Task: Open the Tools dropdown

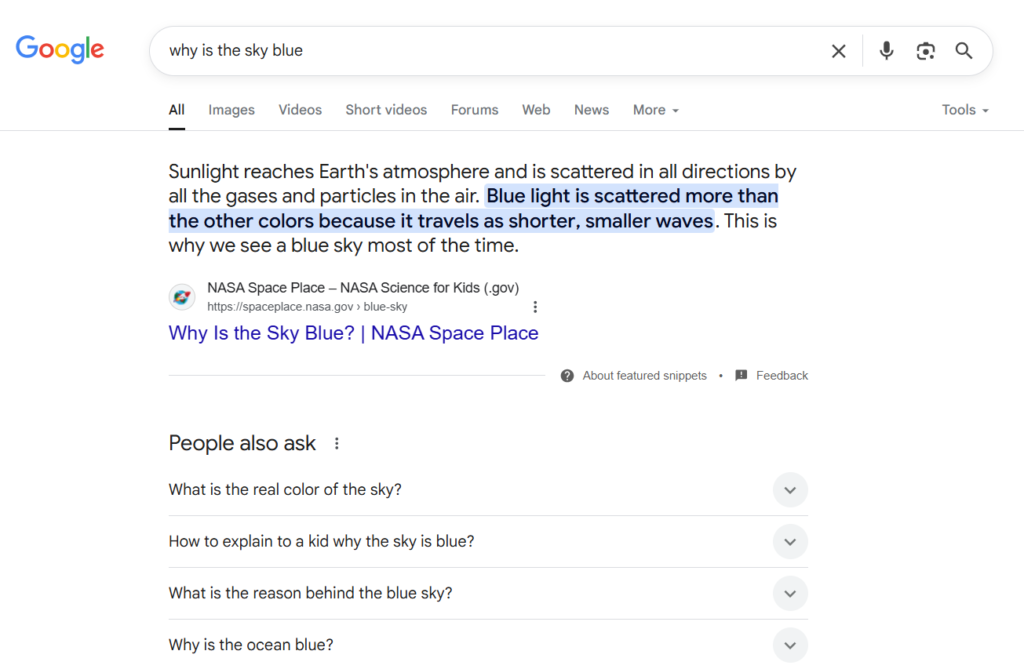Action: (x=964, y=110)
